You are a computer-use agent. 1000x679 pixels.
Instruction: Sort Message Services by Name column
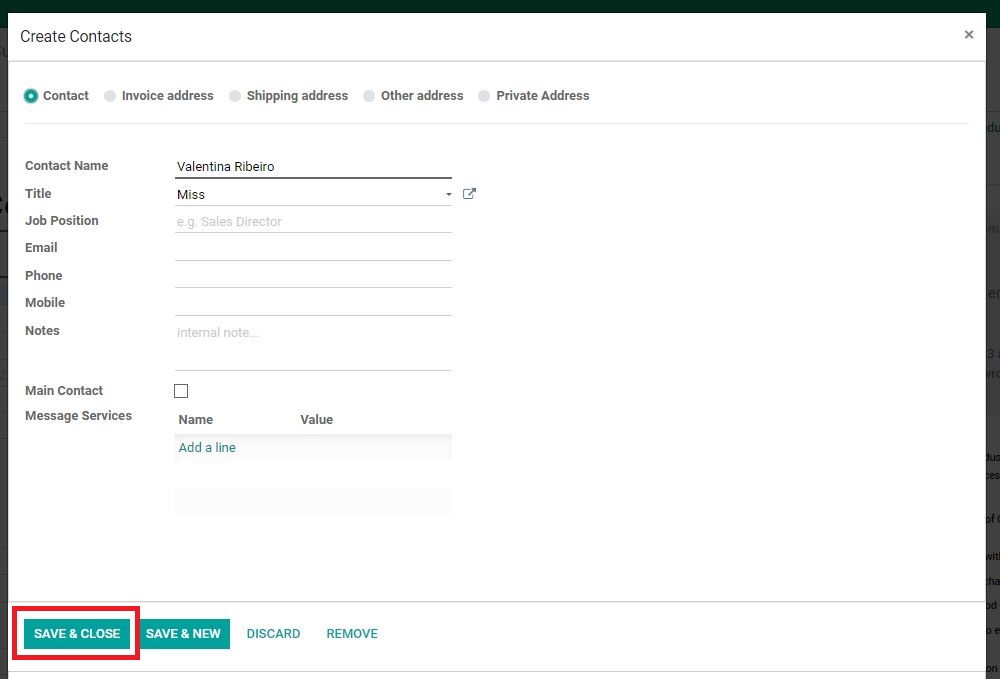coord(196,420)
